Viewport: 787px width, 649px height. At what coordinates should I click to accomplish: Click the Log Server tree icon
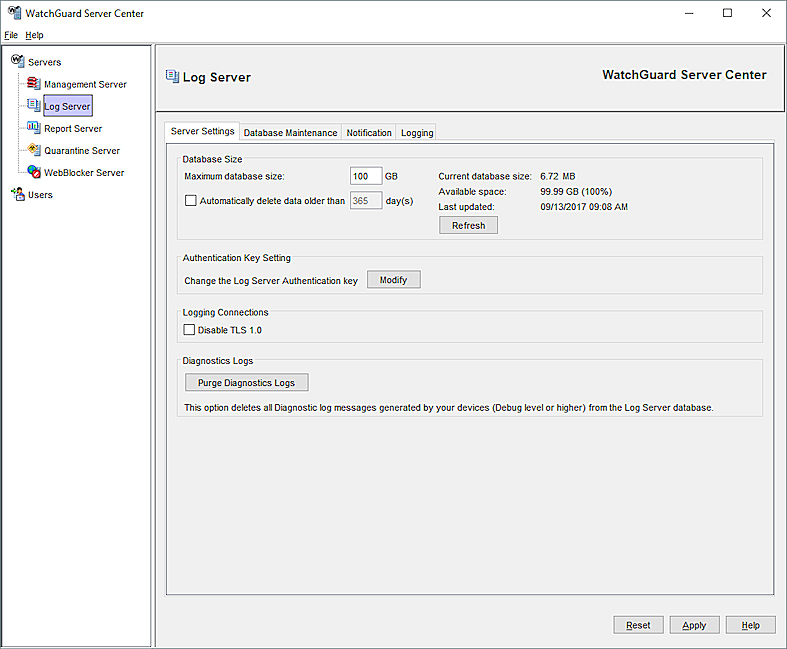pyautogui.click(x=34, y=106)
